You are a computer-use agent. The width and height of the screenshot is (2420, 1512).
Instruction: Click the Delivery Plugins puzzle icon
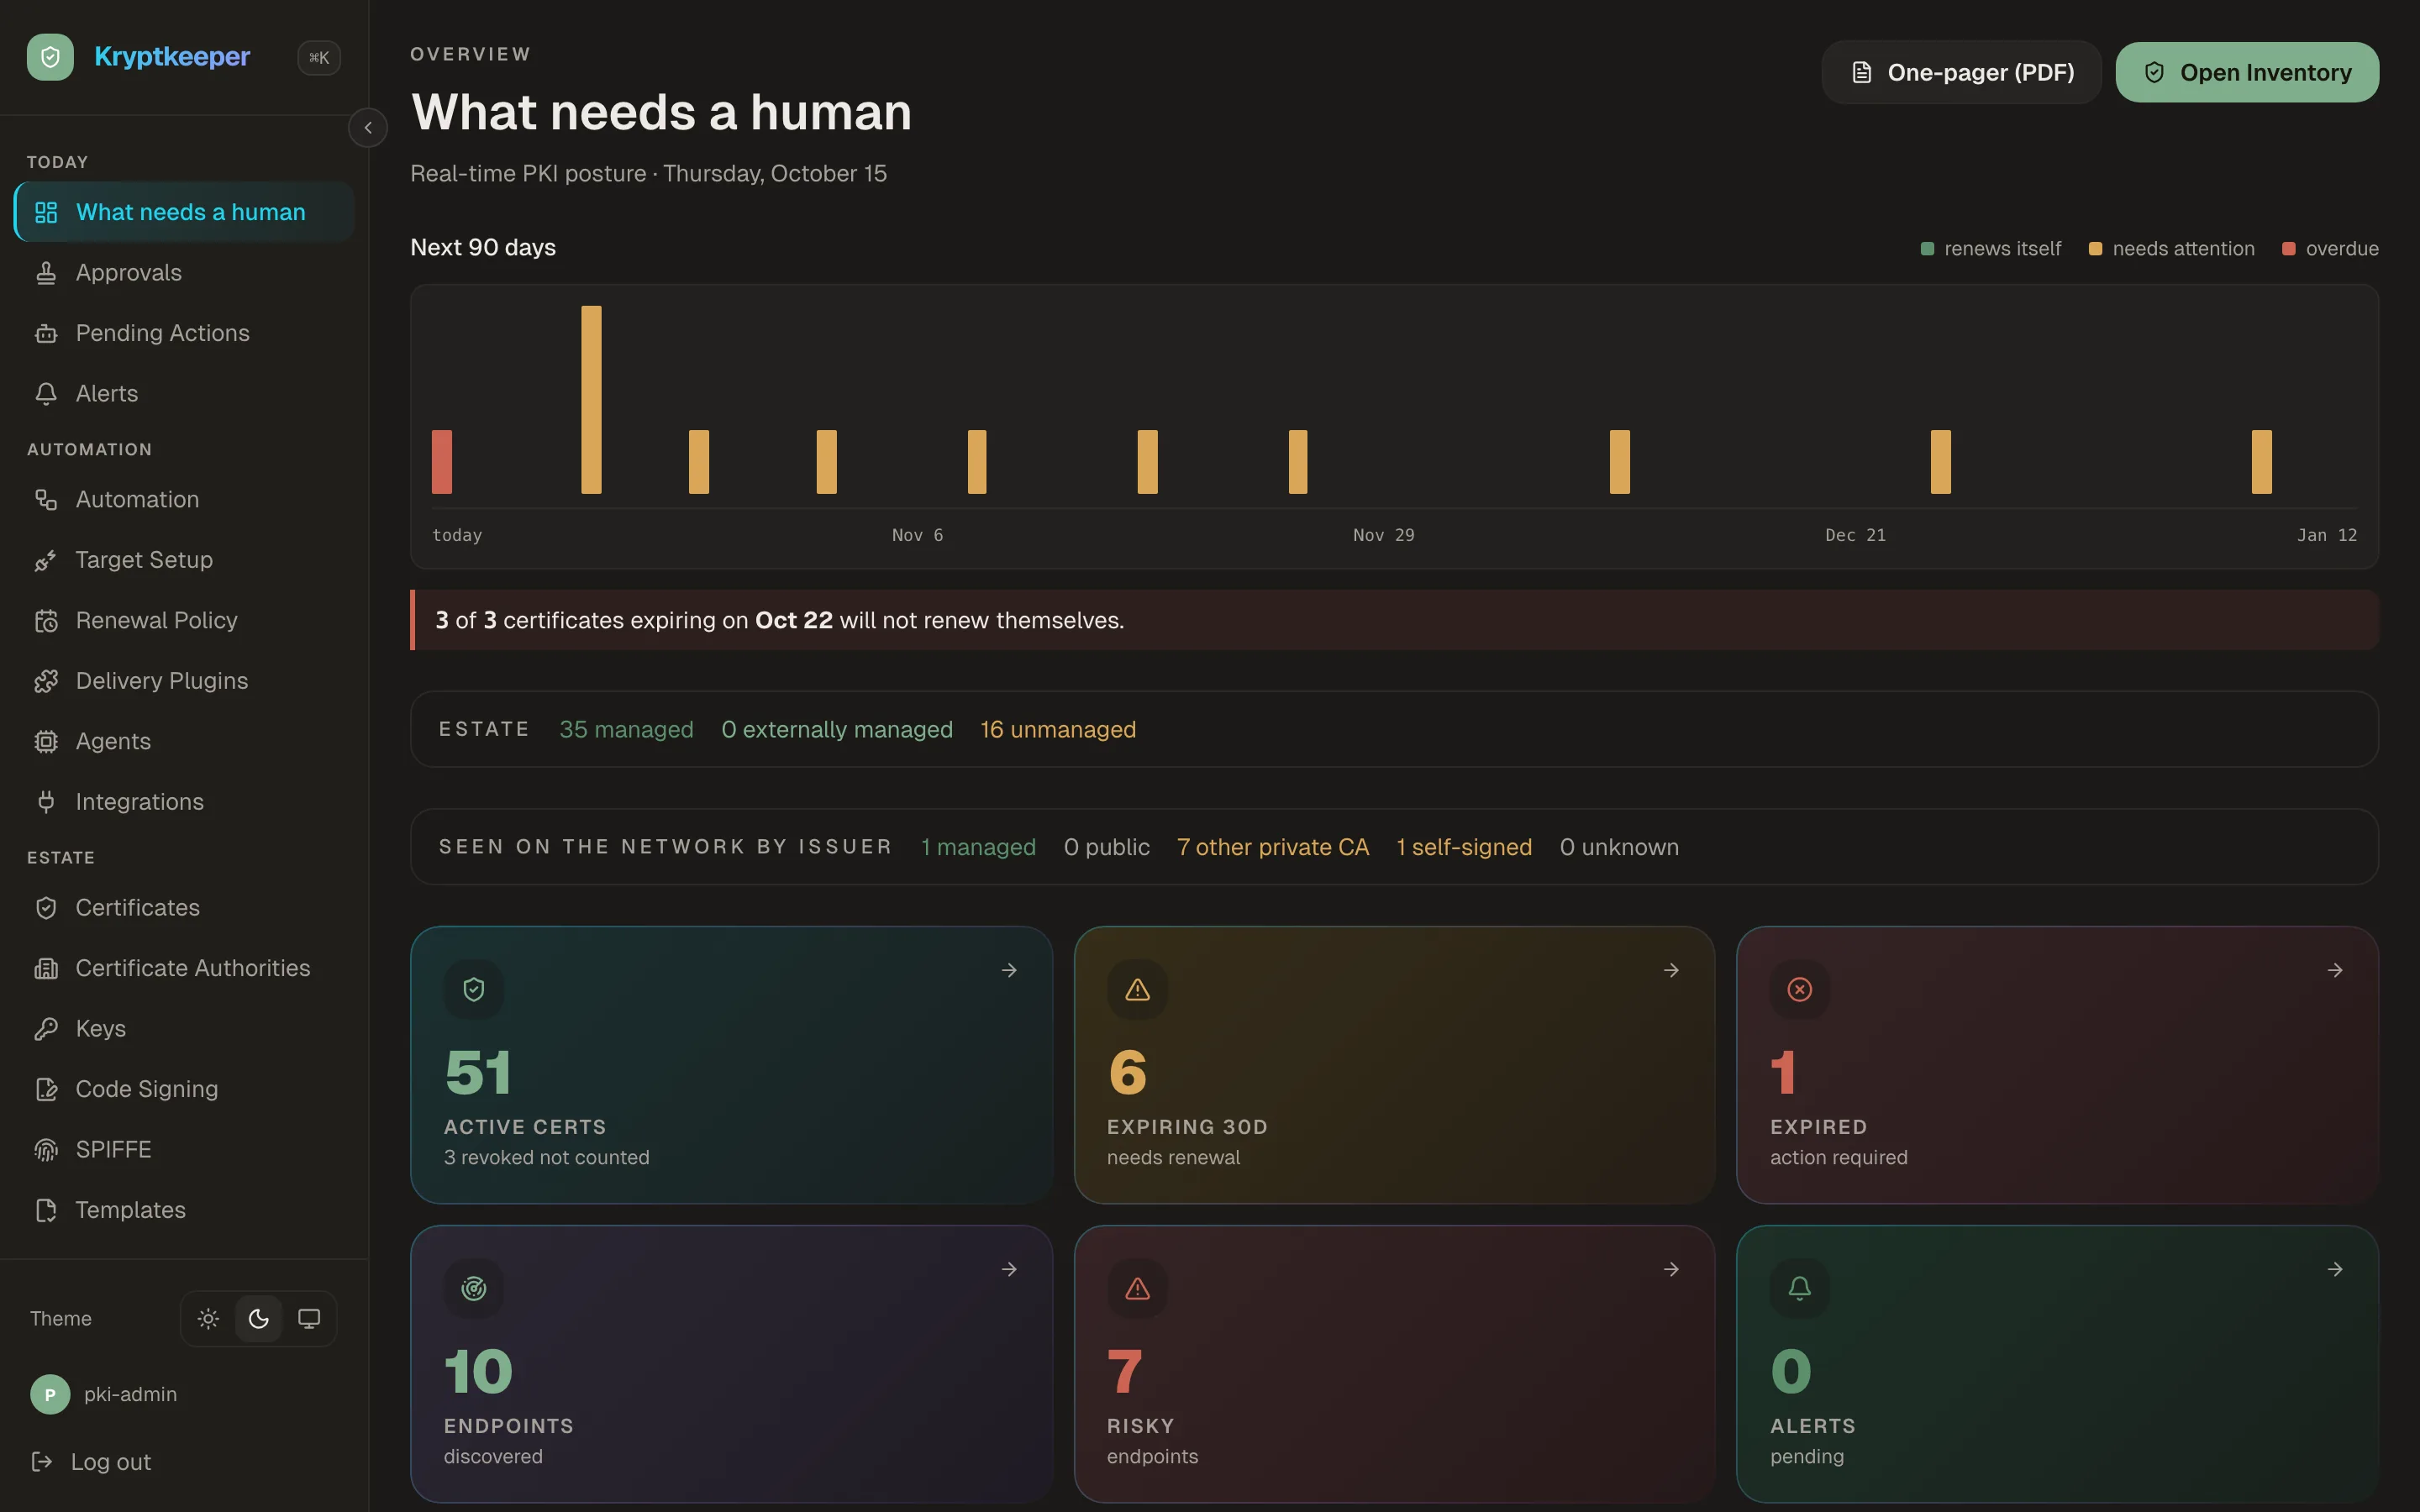46,681
